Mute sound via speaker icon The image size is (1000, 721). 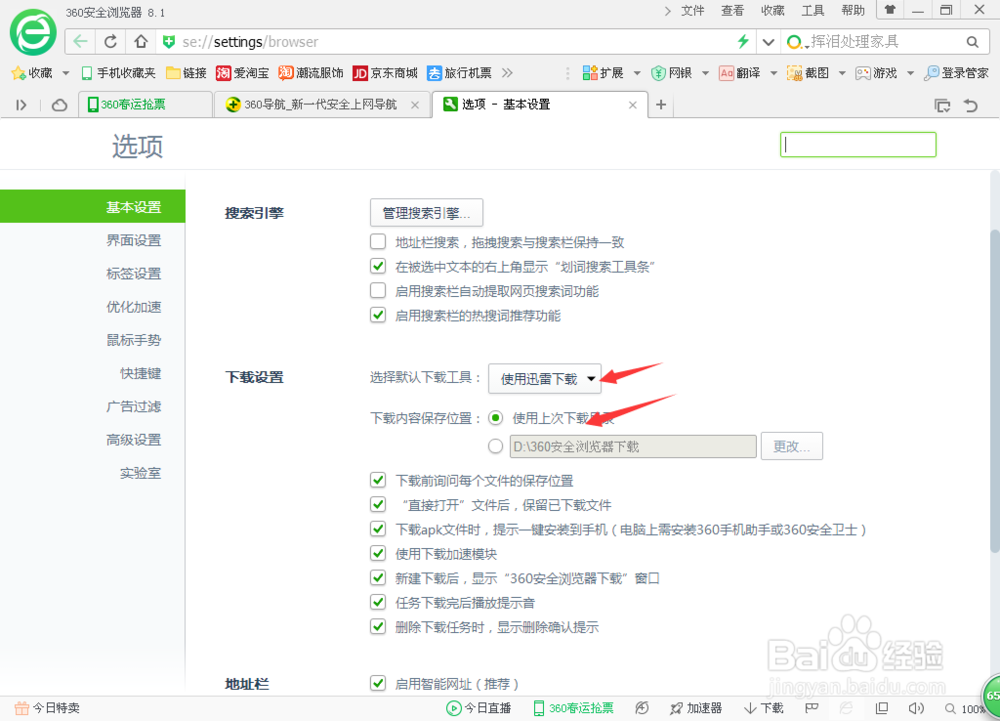(916, 708)
